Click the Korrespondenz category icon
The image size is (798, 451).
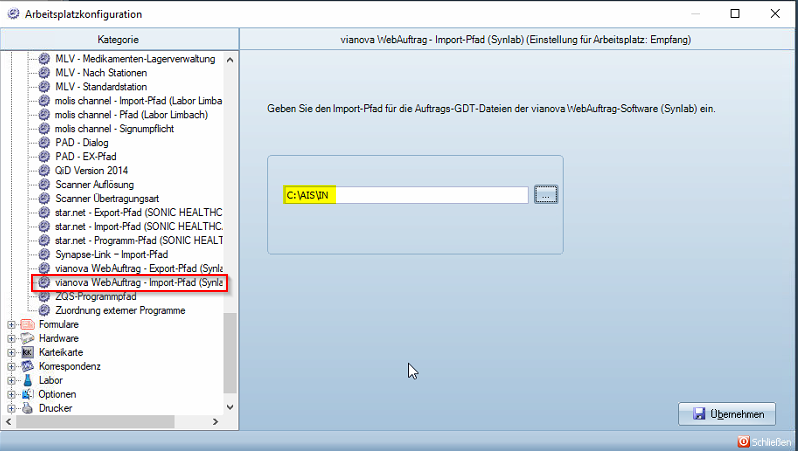(x=27, y=367)
